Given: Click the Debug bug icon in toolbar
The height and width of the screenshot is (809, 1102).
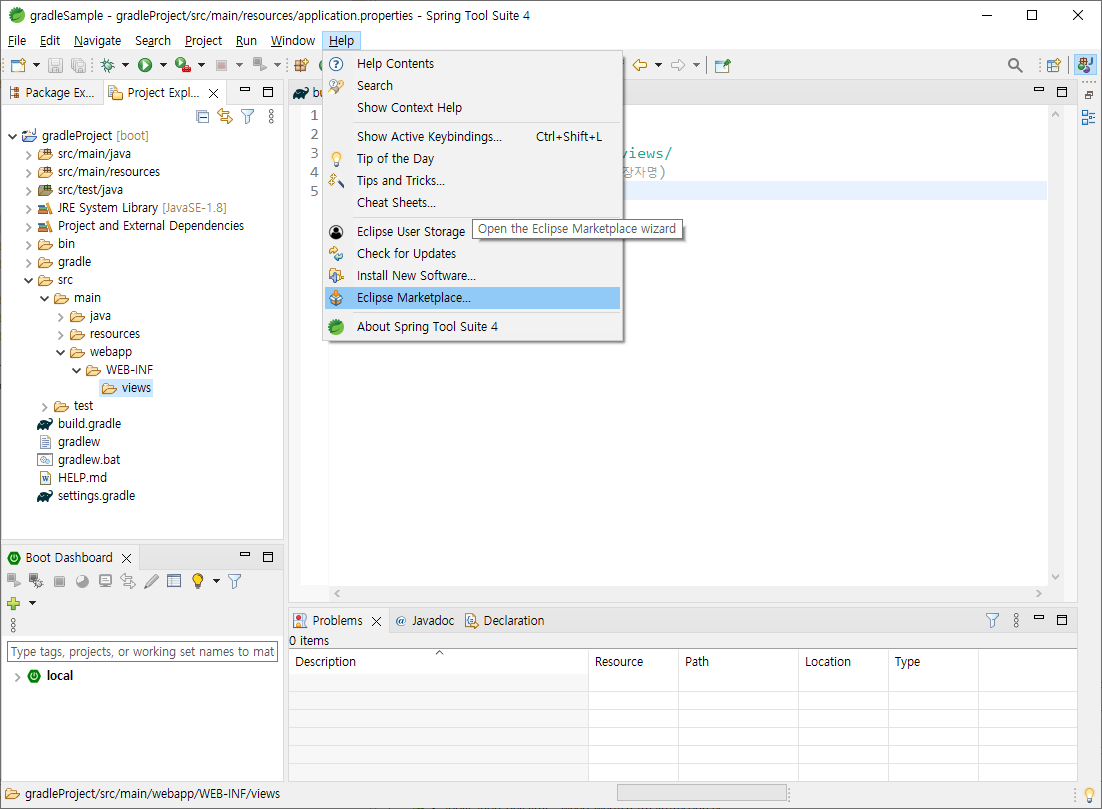Looking at the screenshot, I should point(108,65).
